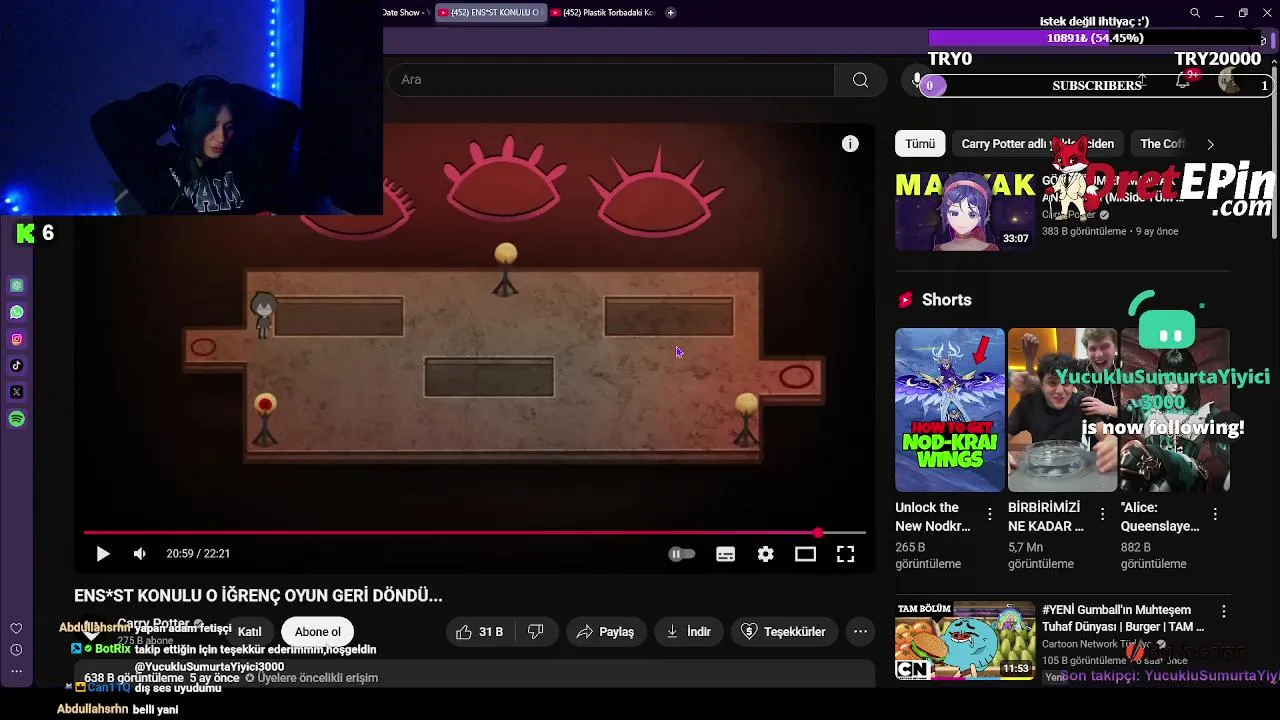Open TikTok in the browser sidebar
The width and height of the screenshot is (1280, 720).
click(17, 366)
